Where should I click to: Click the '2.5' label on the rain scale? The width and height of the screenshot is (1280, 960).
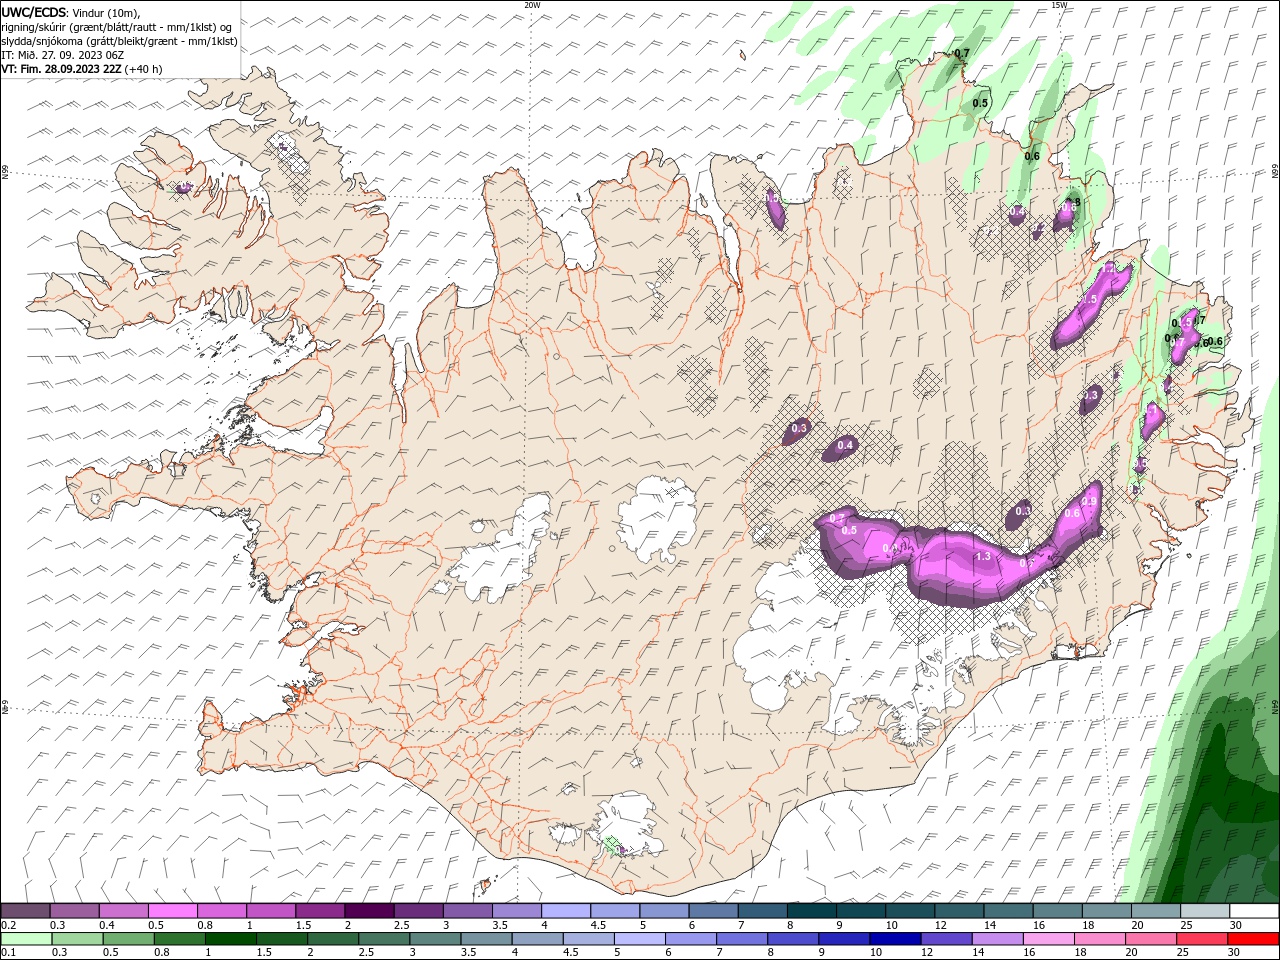tap(367, 952)
